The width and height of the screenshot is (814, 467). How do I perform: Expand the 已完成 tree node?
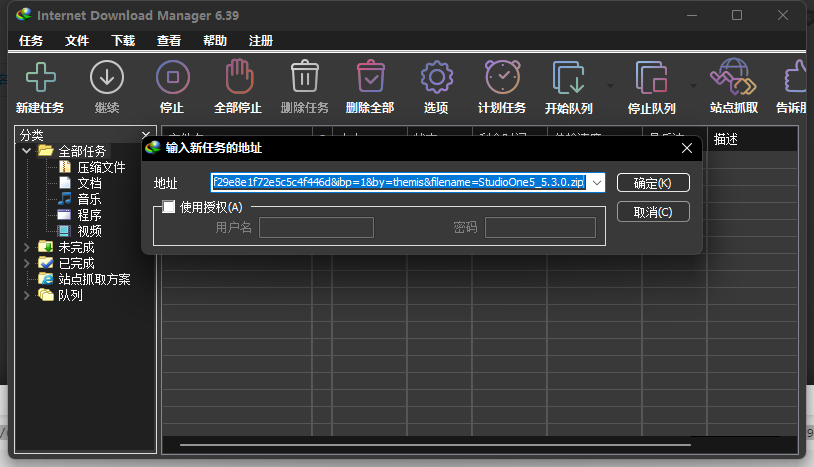pos(26,263)
